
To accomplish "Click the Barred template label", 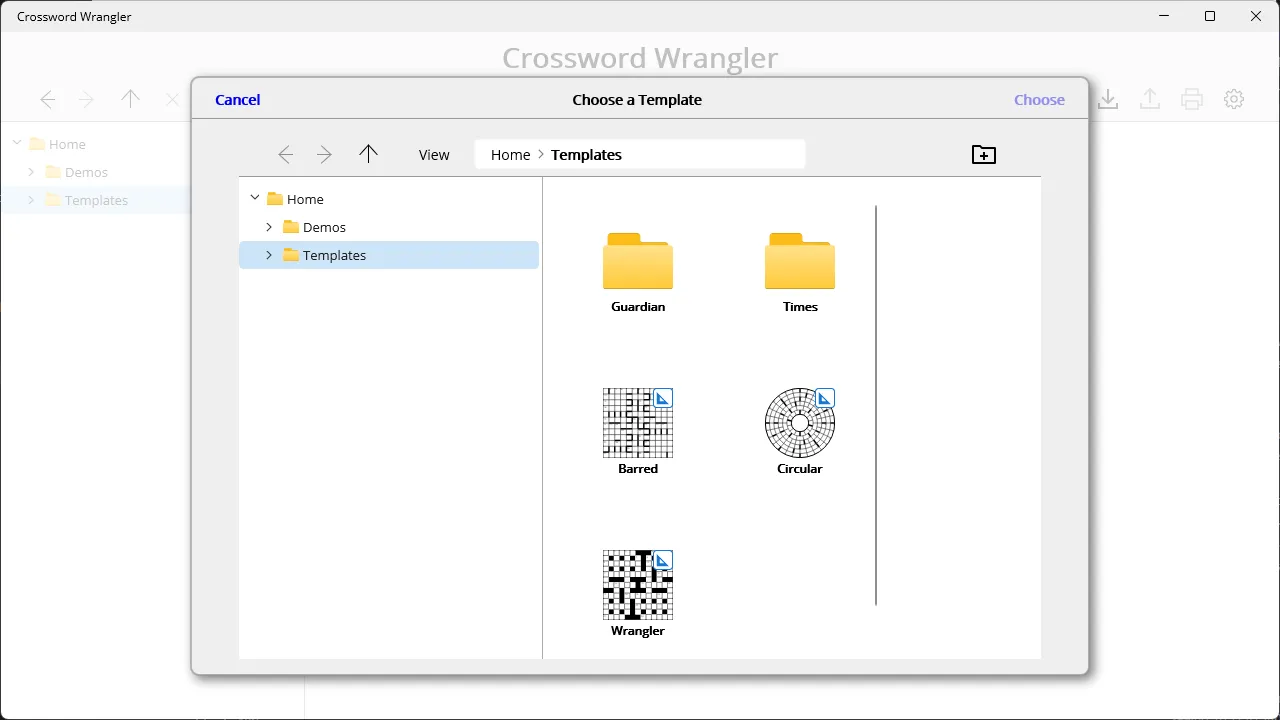I will 638,469.
